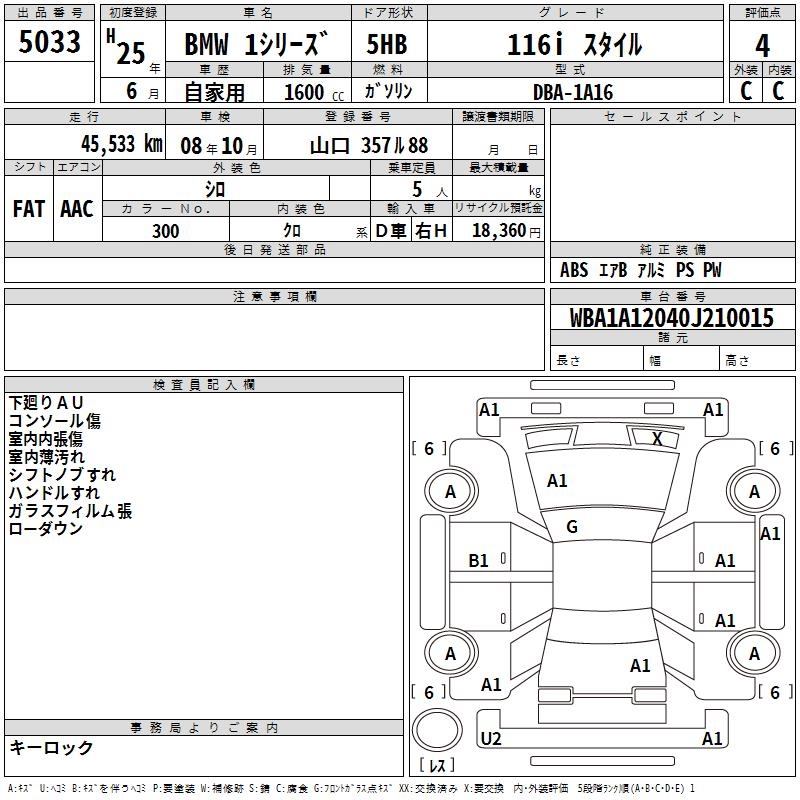The image size is (800, 800).
Task: Click the color number 300
Action: pos(165,231)
